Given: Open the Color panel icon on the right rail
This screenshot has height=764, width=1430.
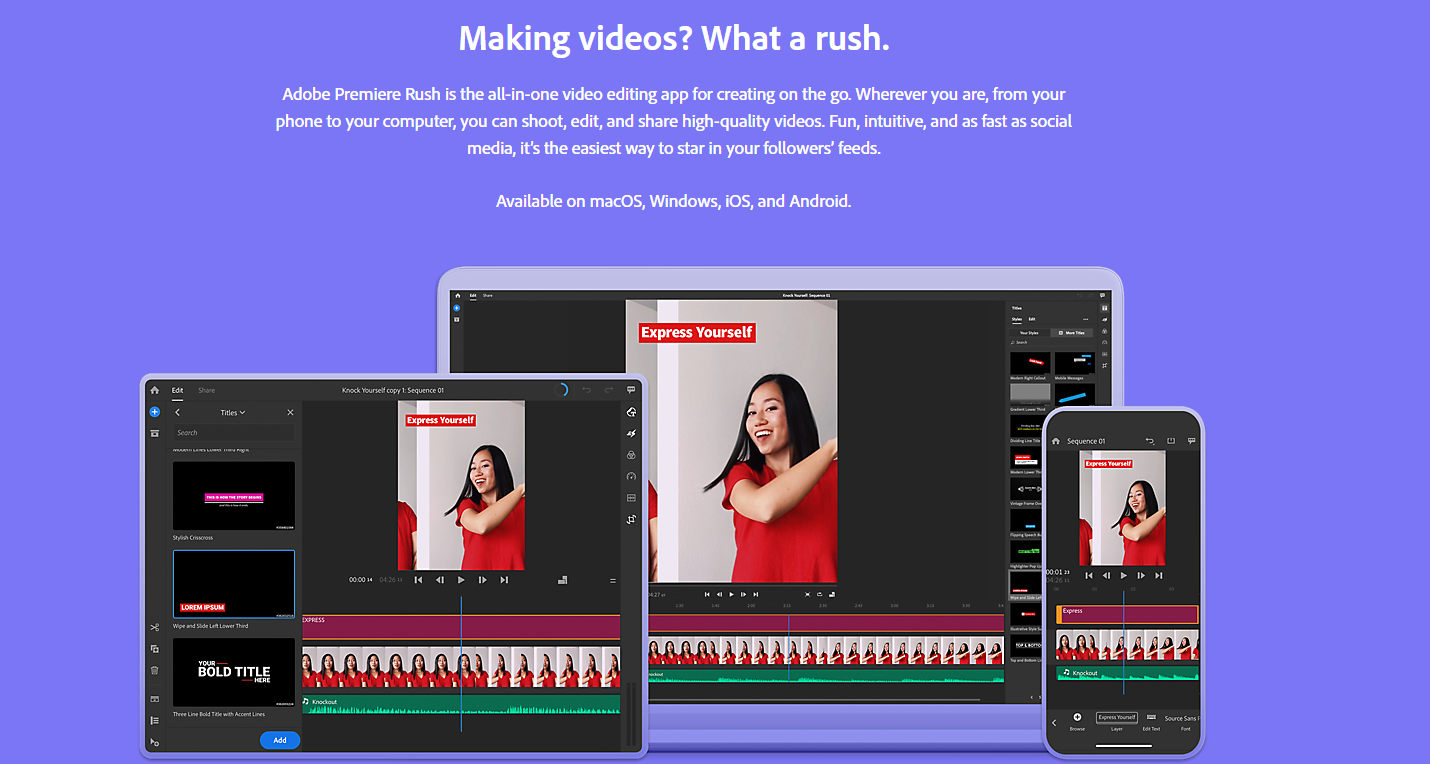Looking at the screenshot, I should [632, 454].
